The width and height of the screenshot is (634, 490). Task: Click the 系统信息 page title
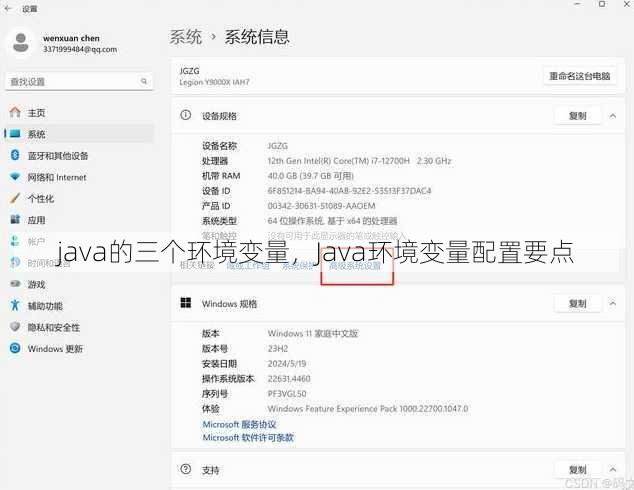coord(257,37)
